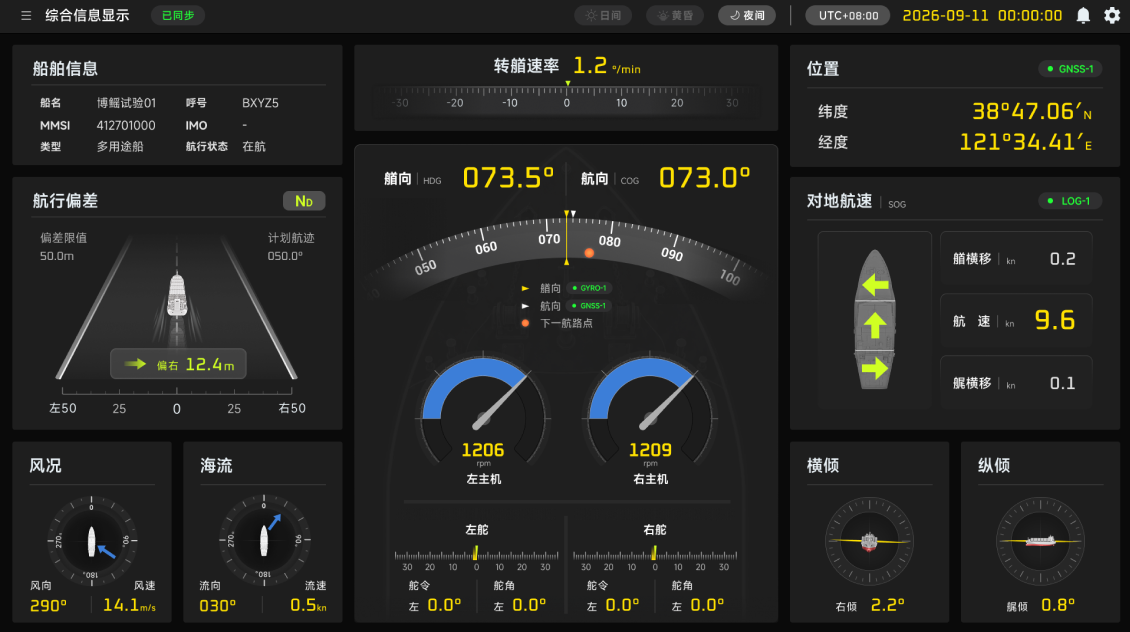The image size is (1130, 632).
Task: Select the GNSS-1 course source tag under compass
Action: point(589,306)
